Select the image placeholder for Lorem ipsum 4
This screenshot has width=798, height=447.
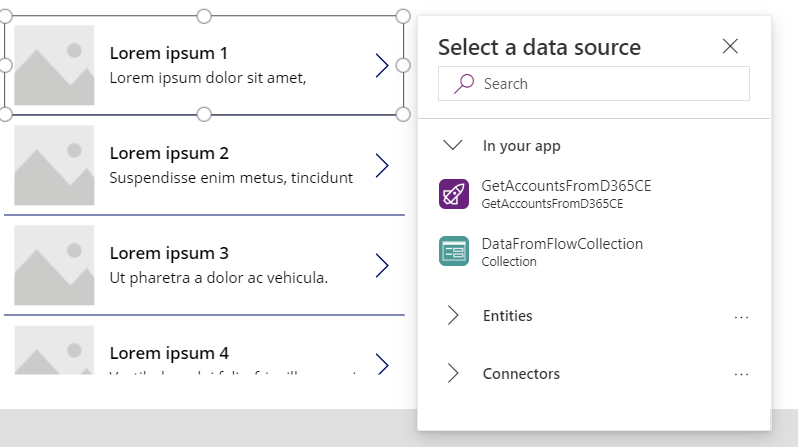(54, 350)
